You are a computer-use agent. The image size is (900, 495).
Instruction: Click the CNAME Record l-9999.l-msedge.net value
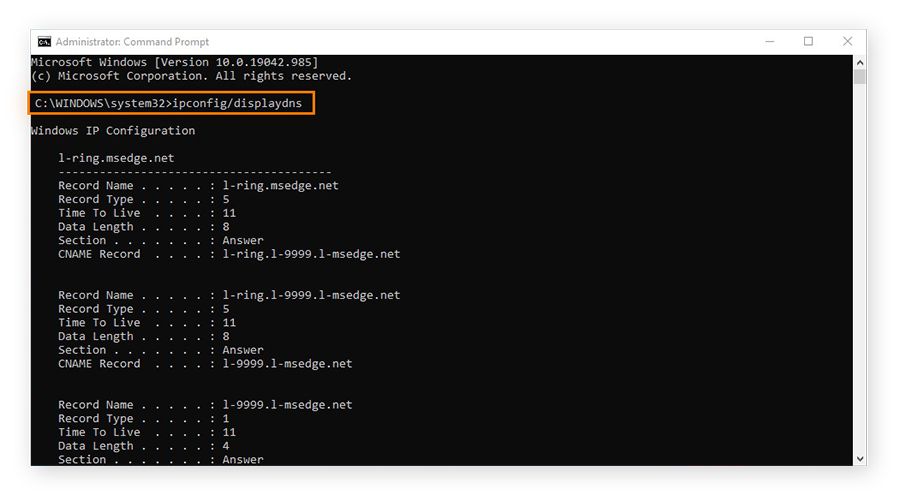287,363
